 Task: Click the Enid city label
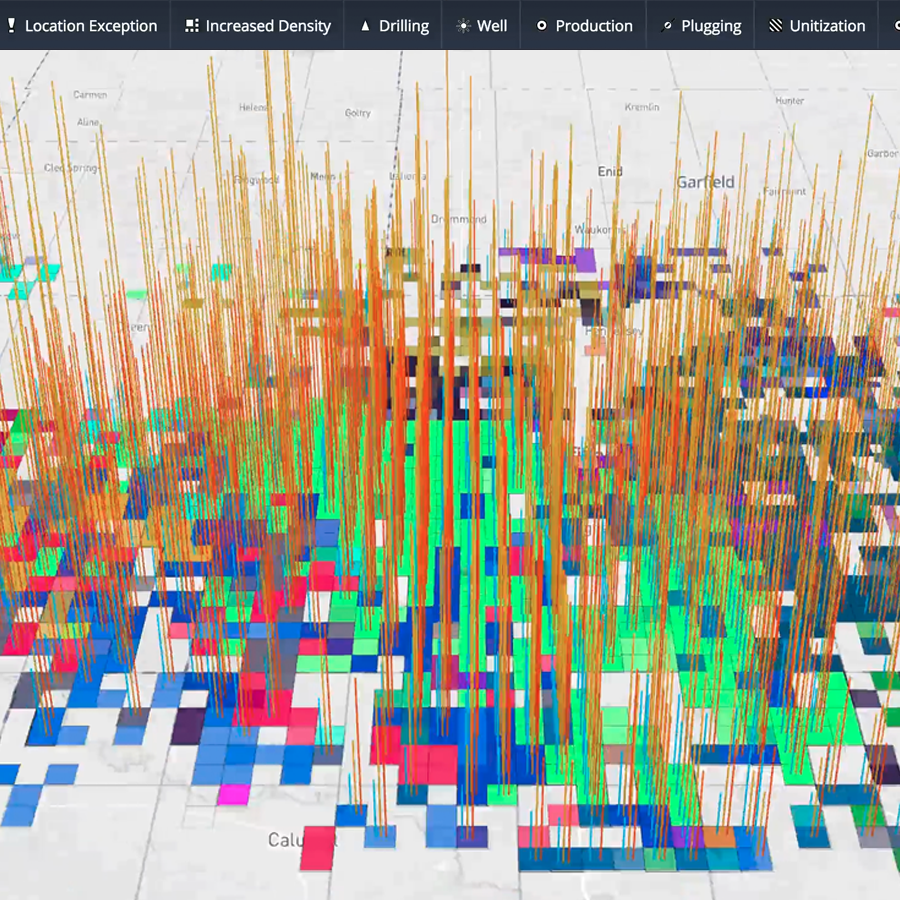(x=610, y=172)
